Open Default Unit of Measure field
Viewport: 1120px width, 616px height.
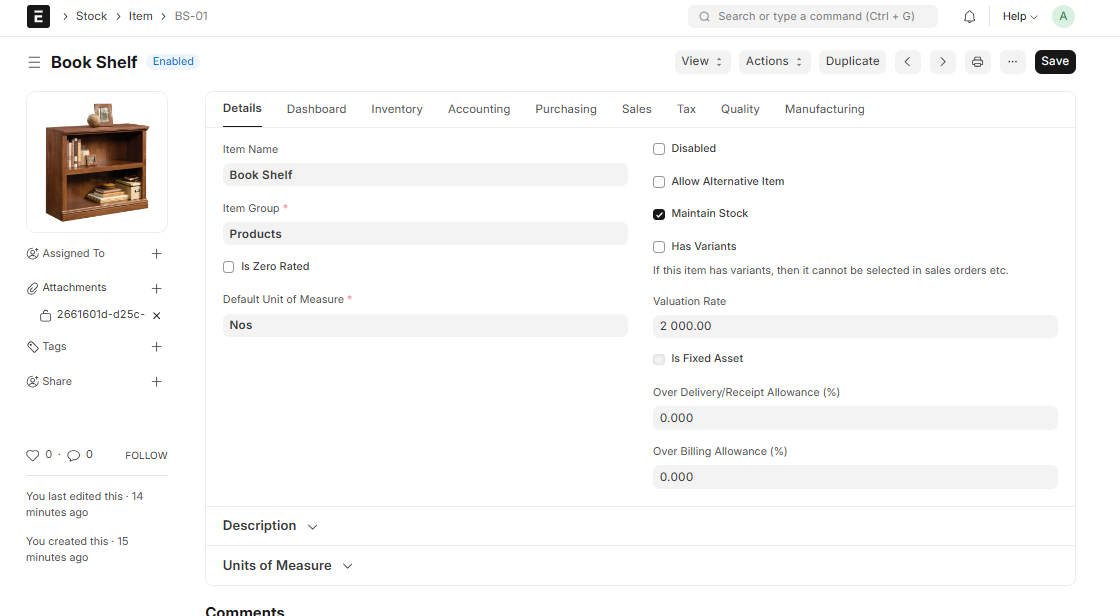click(425, 325)
